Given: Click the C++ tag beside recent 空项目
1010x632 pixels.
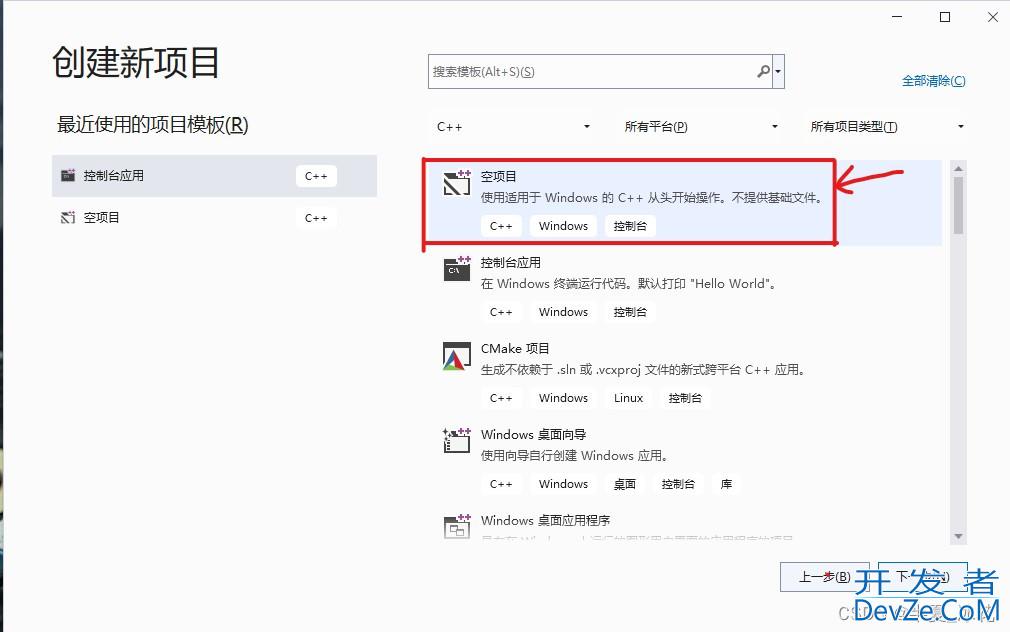Looking at the screenshot, I should [316, 218].
